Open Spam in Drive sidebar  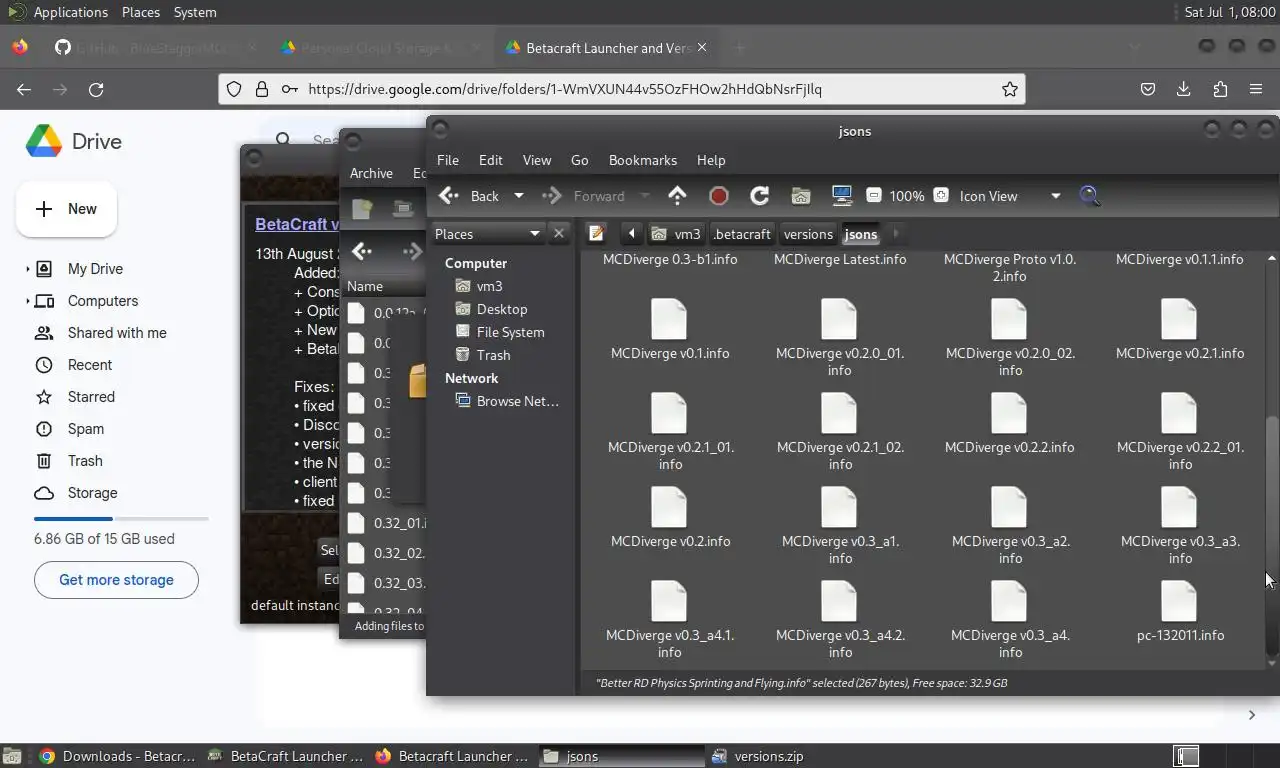(86, 429)
